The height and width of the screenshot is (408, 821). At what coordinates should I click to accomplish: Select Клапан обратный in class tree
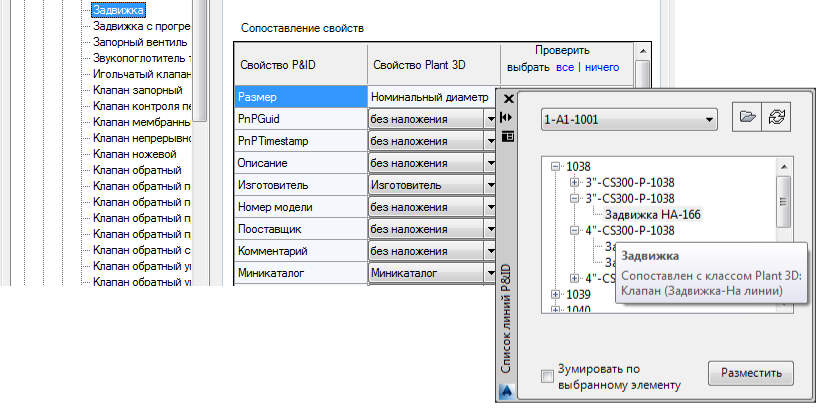pyautogui.click(x=137, y=170)
